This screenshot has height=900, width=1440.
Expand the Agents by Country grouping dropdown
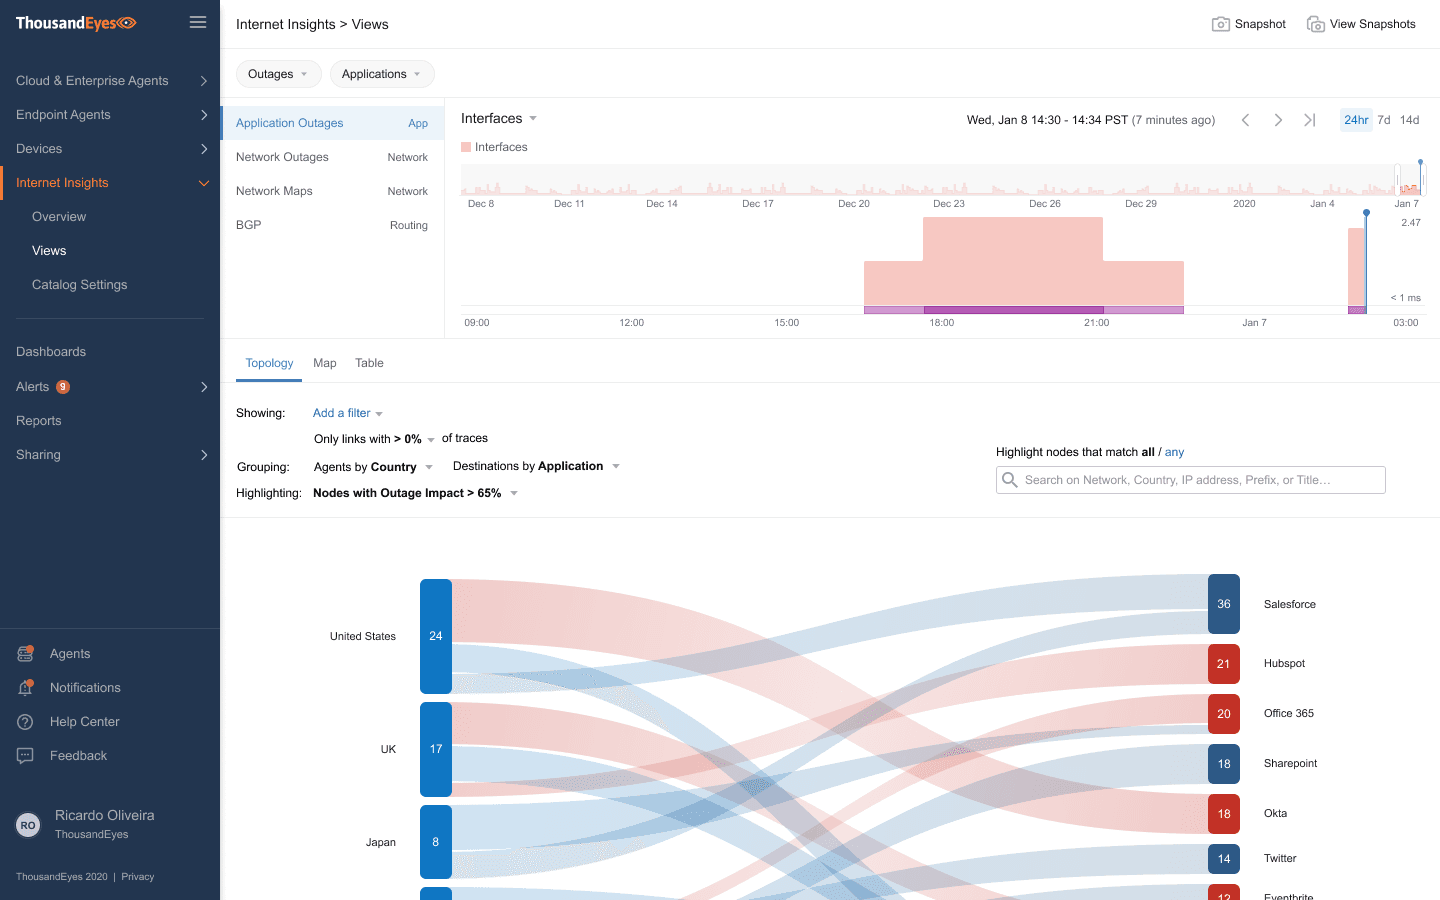coord(373,466)
